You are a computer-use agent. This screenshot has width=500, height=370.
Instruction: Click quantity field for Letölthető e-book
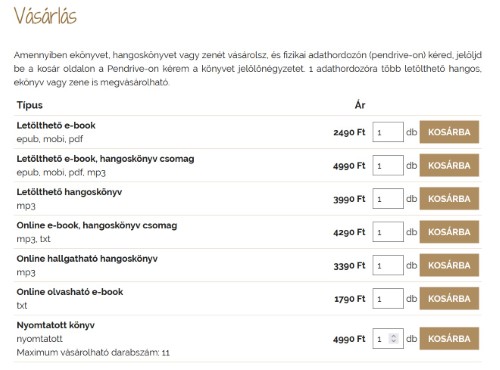pyautogui.click(x=388, y=132)
